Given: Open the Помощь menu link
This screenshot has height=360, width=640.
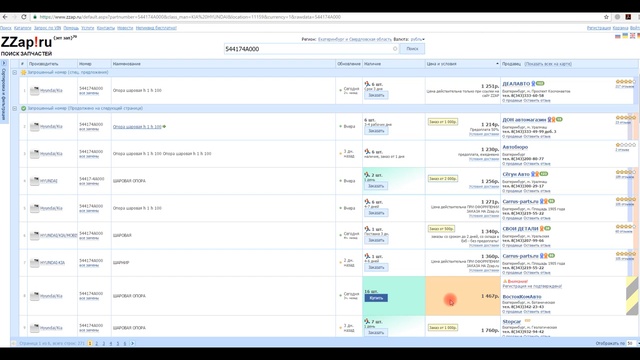Looking at the screenshot, I should pyautogui.click(x=71, y=28).
